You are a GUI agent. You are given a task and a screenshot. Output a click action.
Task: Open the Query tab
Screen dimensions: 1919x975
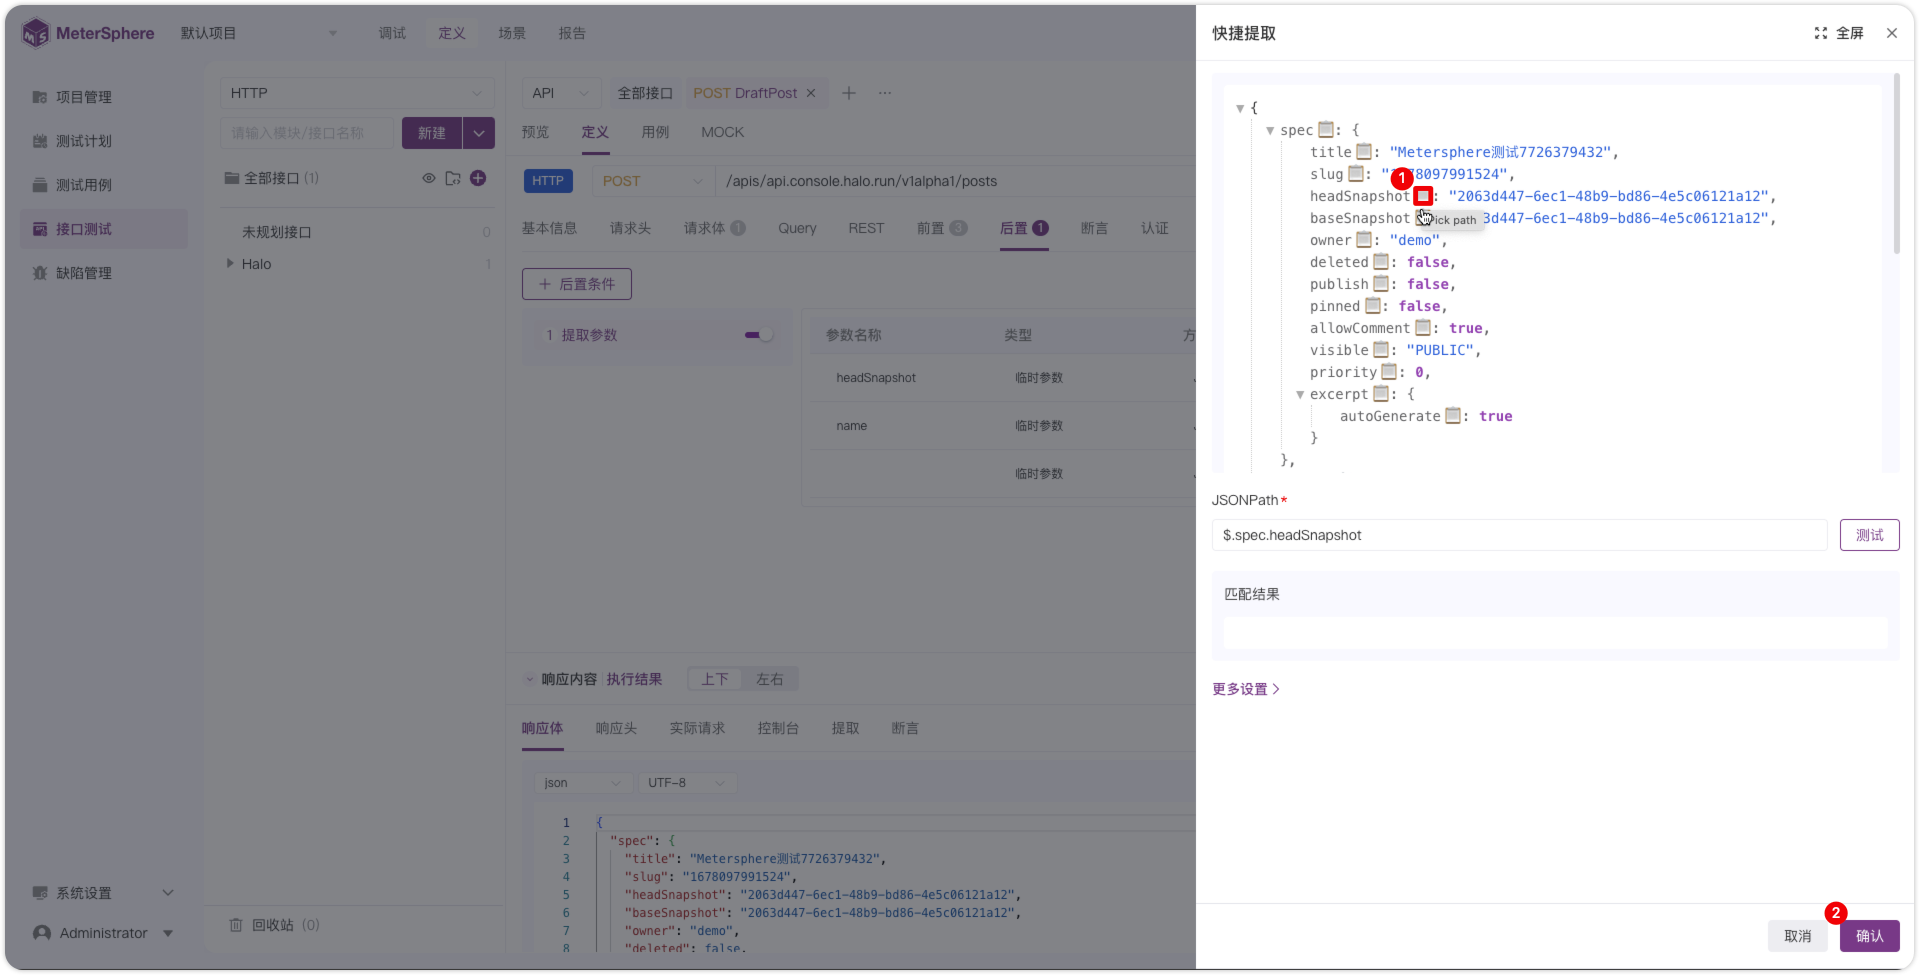coord(797,228)
